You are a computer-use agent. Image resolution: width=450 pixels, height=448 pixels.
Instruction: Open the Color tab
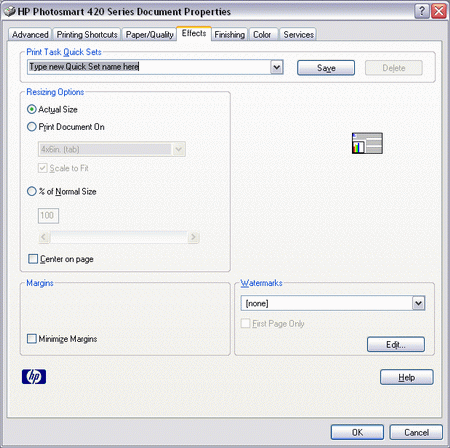pos(262,35)
